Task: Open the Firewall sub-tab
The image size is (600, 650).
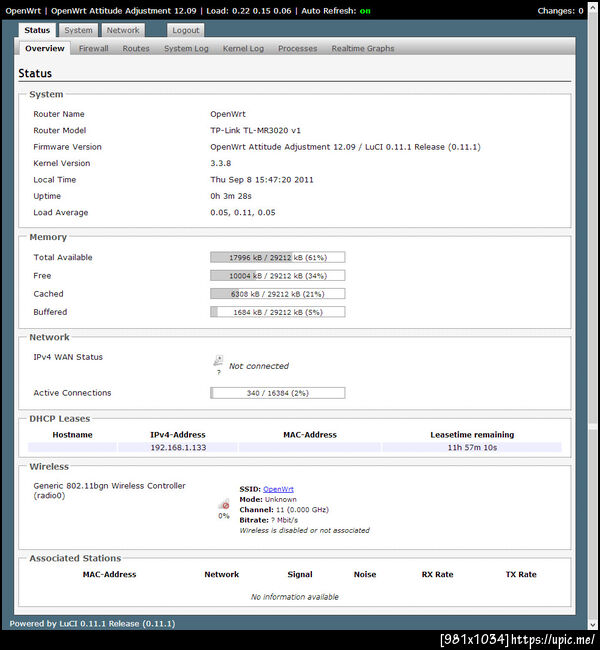Action: 94,49
